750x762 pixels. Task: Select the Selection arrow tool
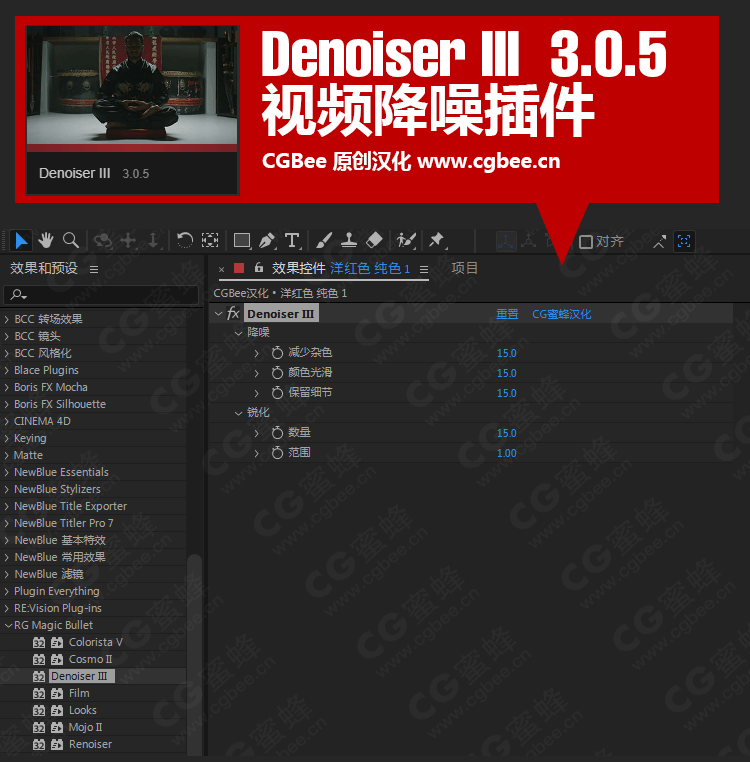tap(21, 241)
